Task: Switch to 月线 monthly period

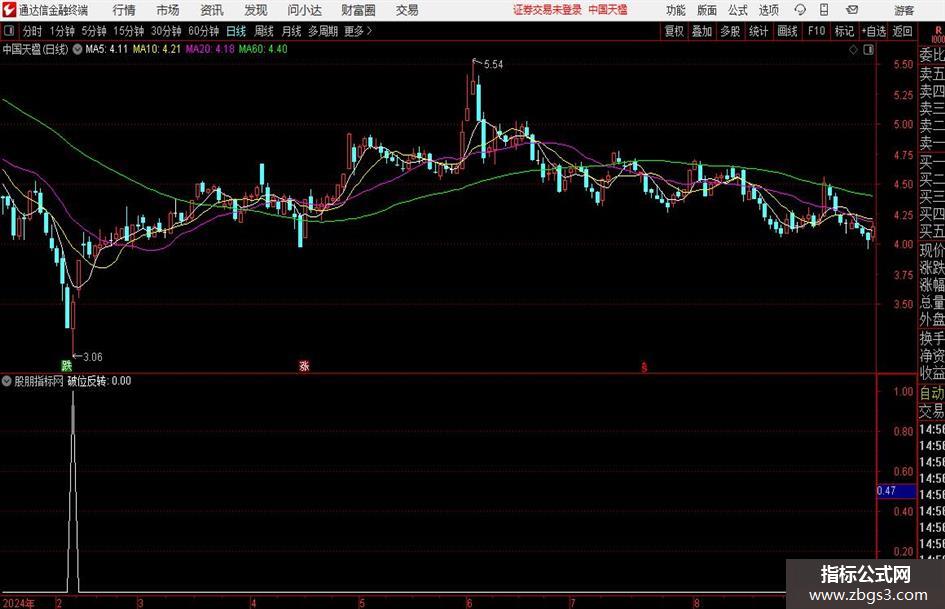Action: tap(291, 31)
